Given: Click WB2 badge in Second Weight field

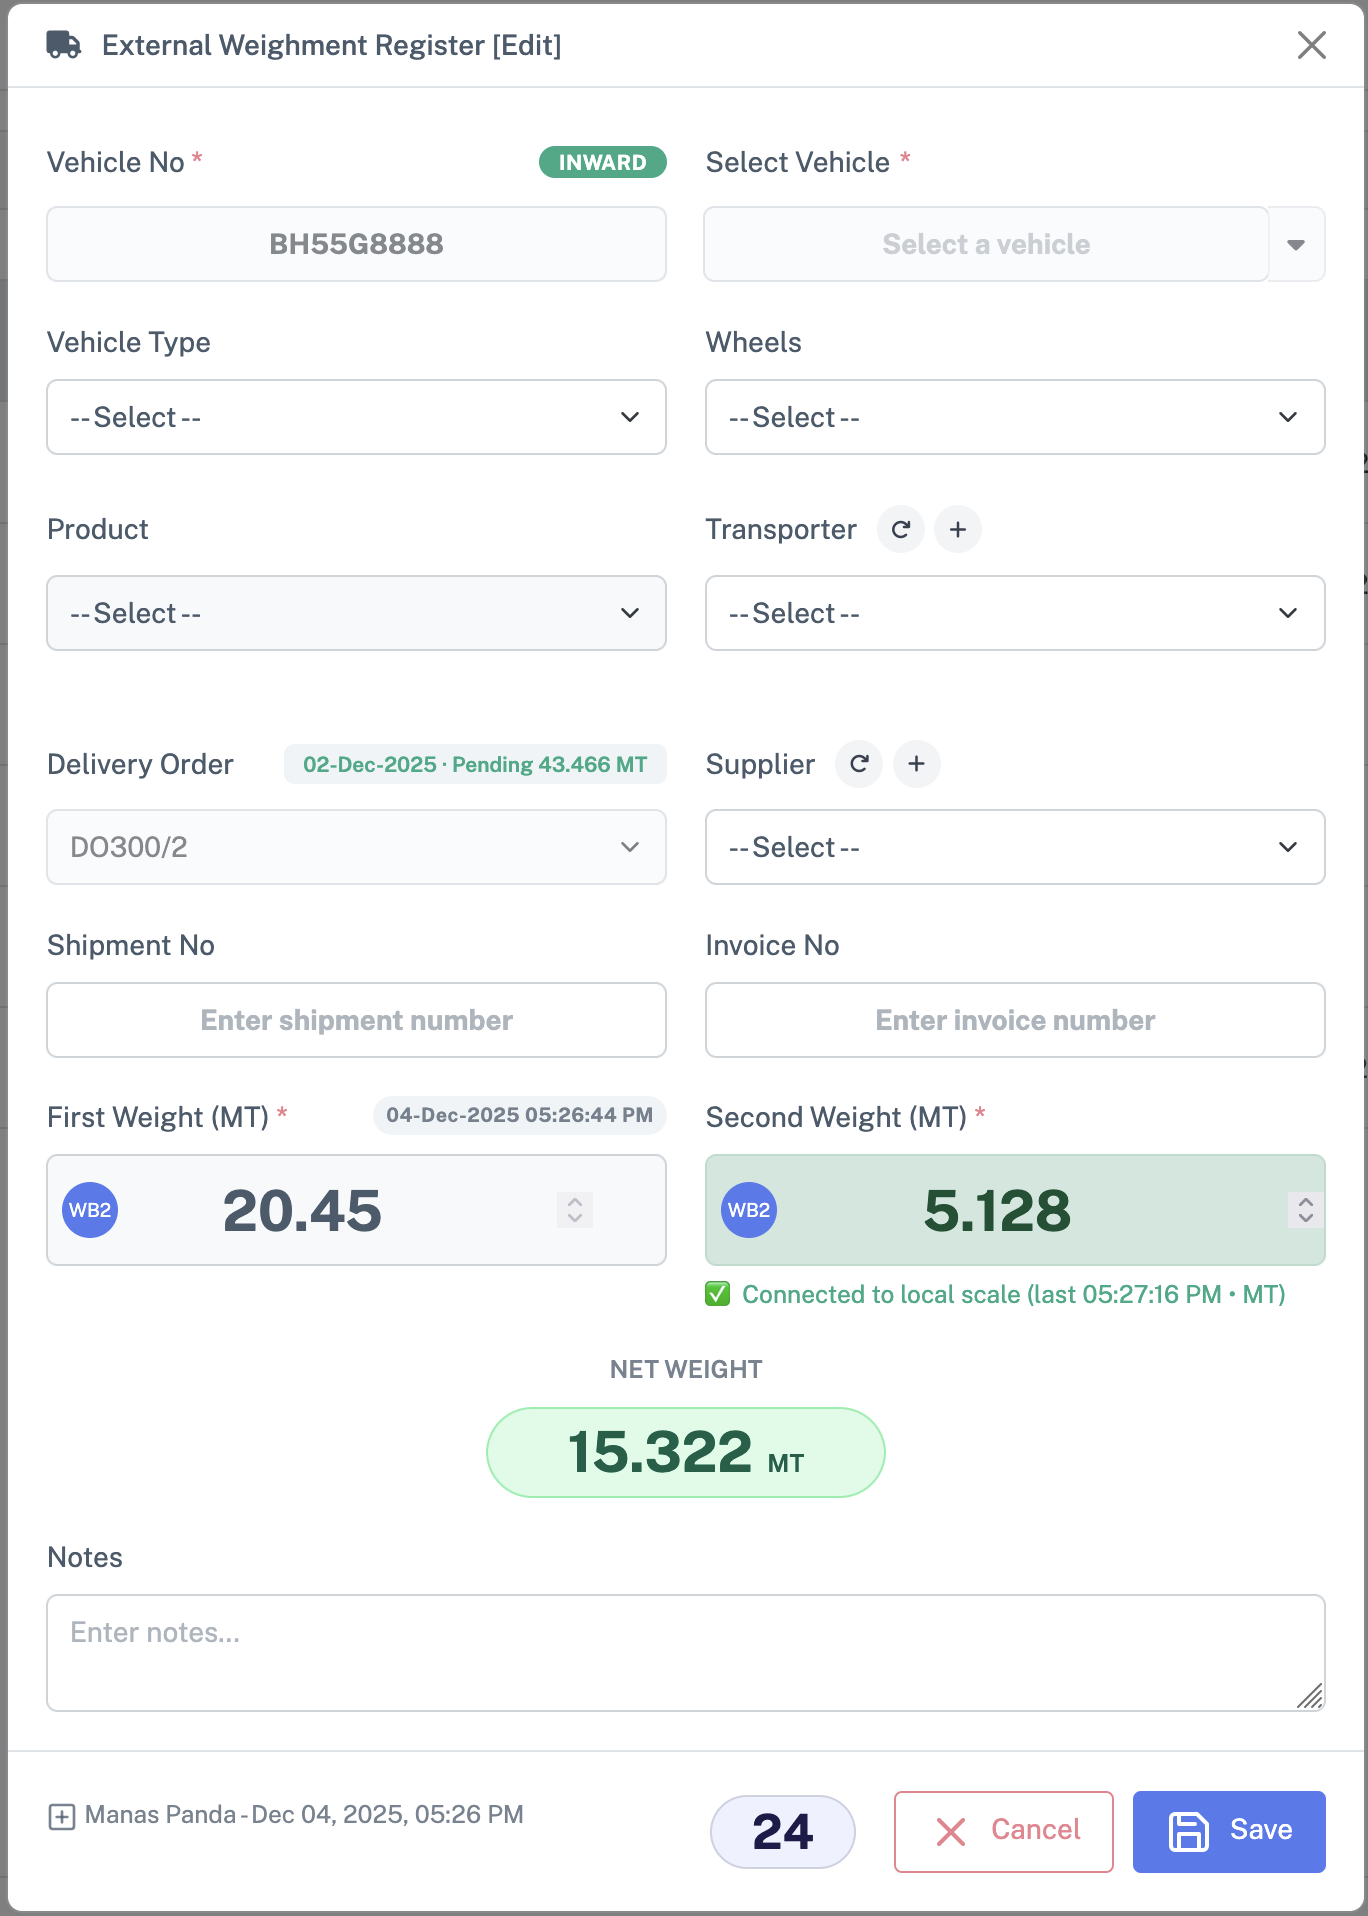Looking at the screenshot, I should point(749,1210).
